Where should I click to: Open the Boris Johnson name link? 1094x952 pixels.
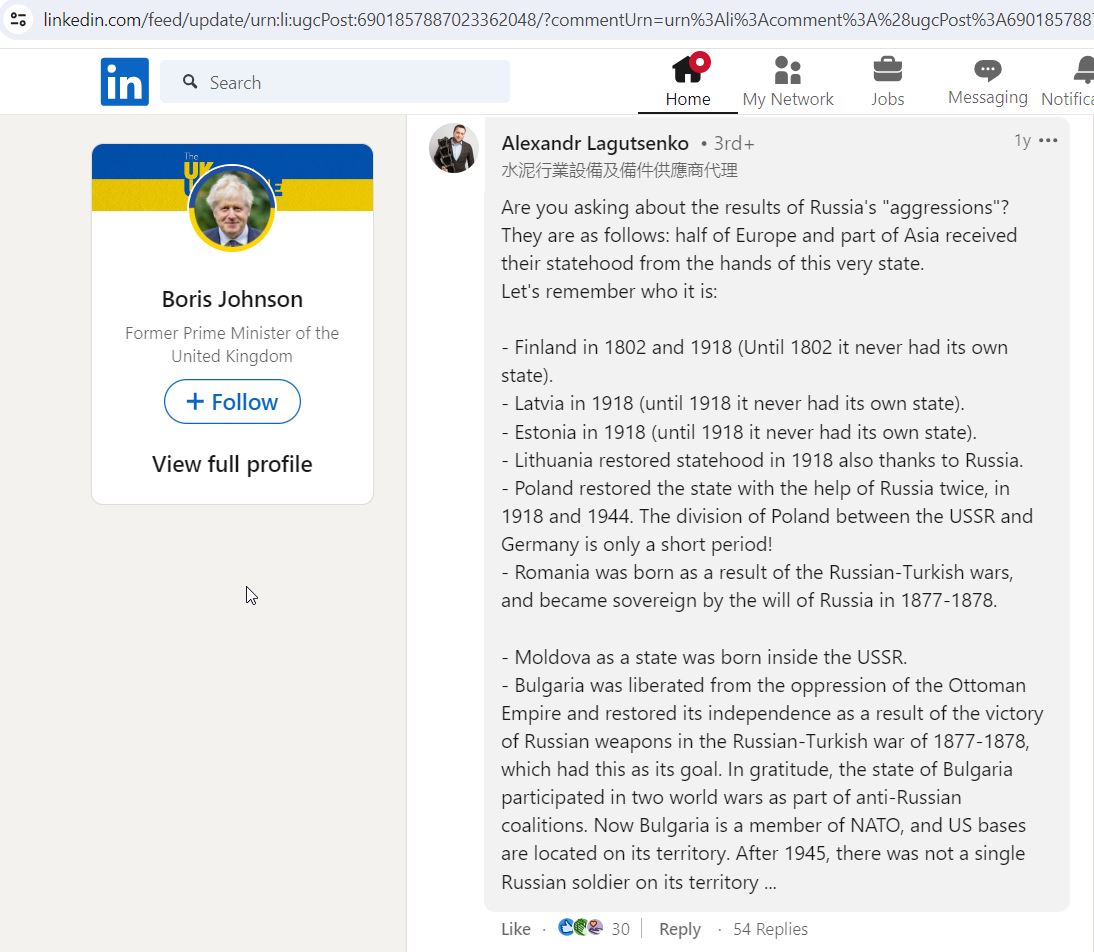[x=232, y=299]
